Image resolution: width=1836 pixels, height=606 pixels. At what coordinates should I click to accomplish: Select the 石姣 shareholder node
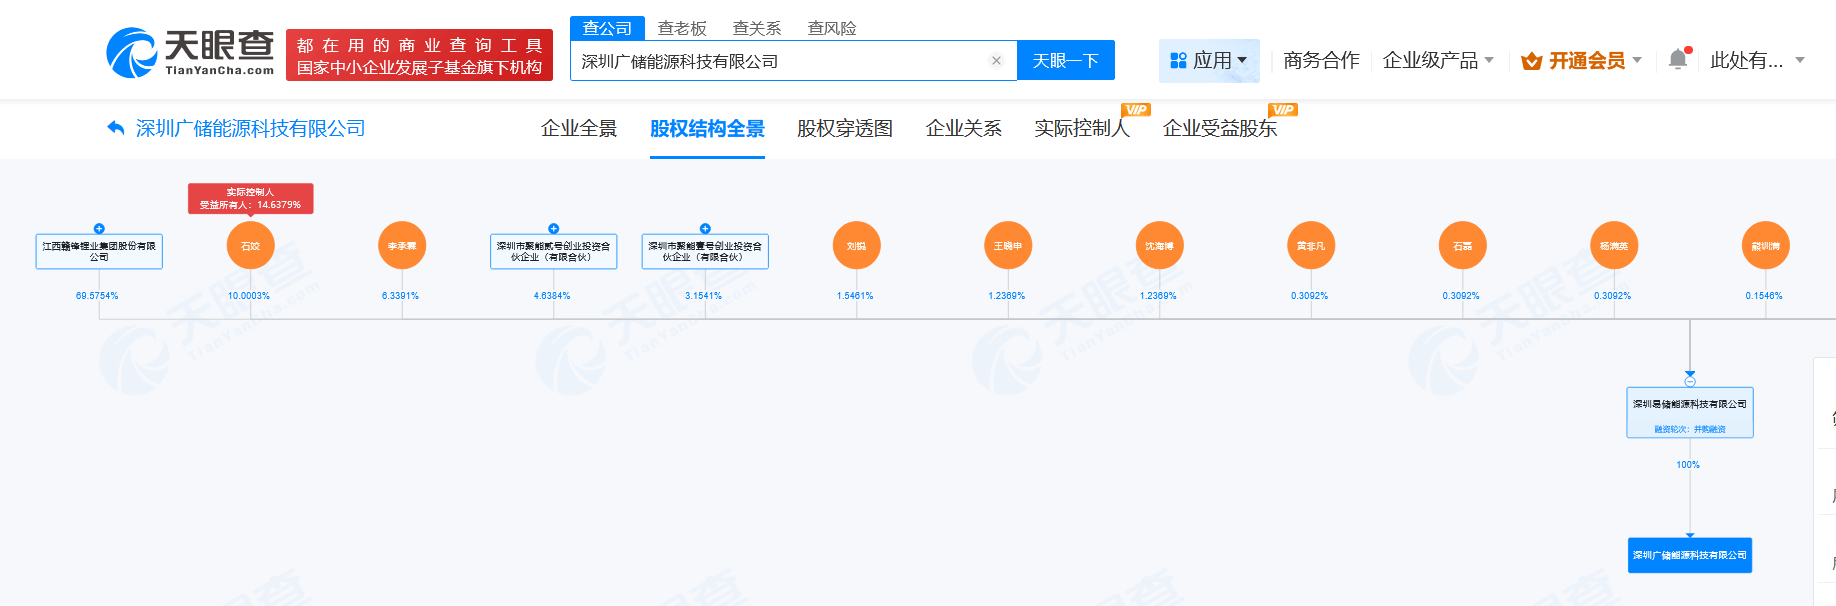(x=251, y=245)
